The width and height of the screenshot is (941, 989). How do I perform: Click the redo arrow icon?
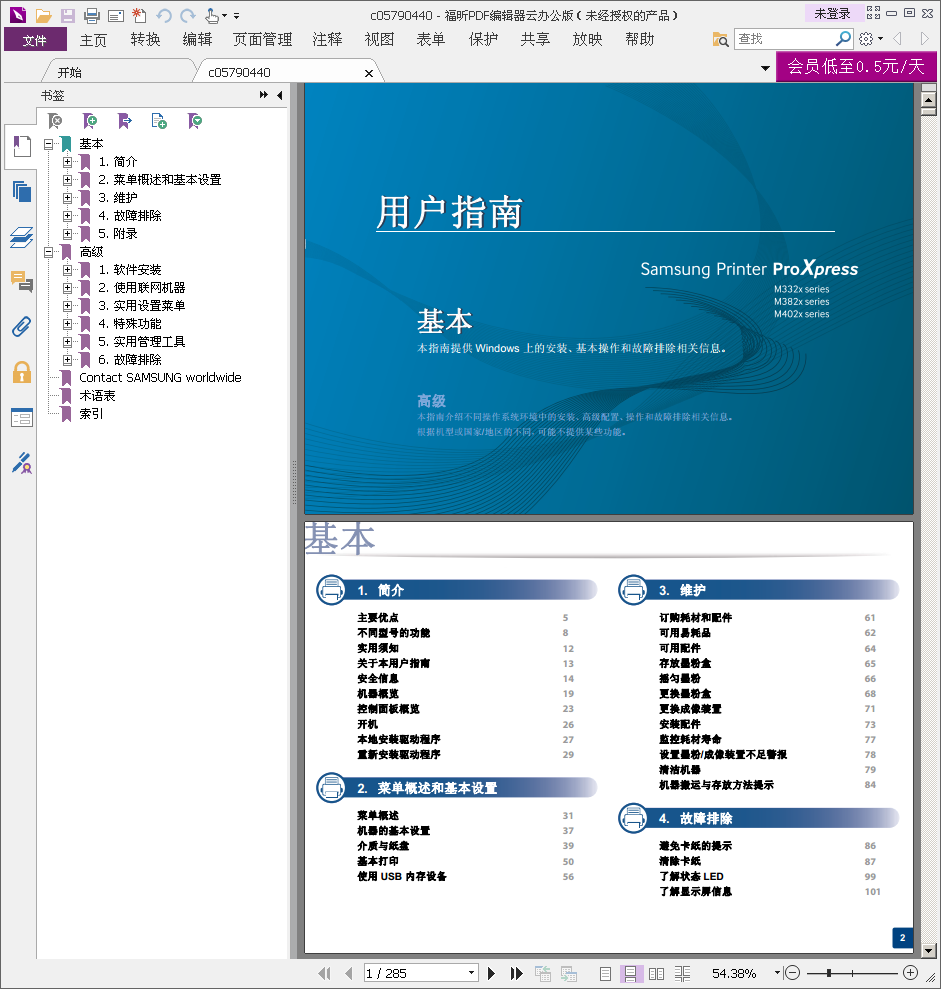[x=187, y=16]
